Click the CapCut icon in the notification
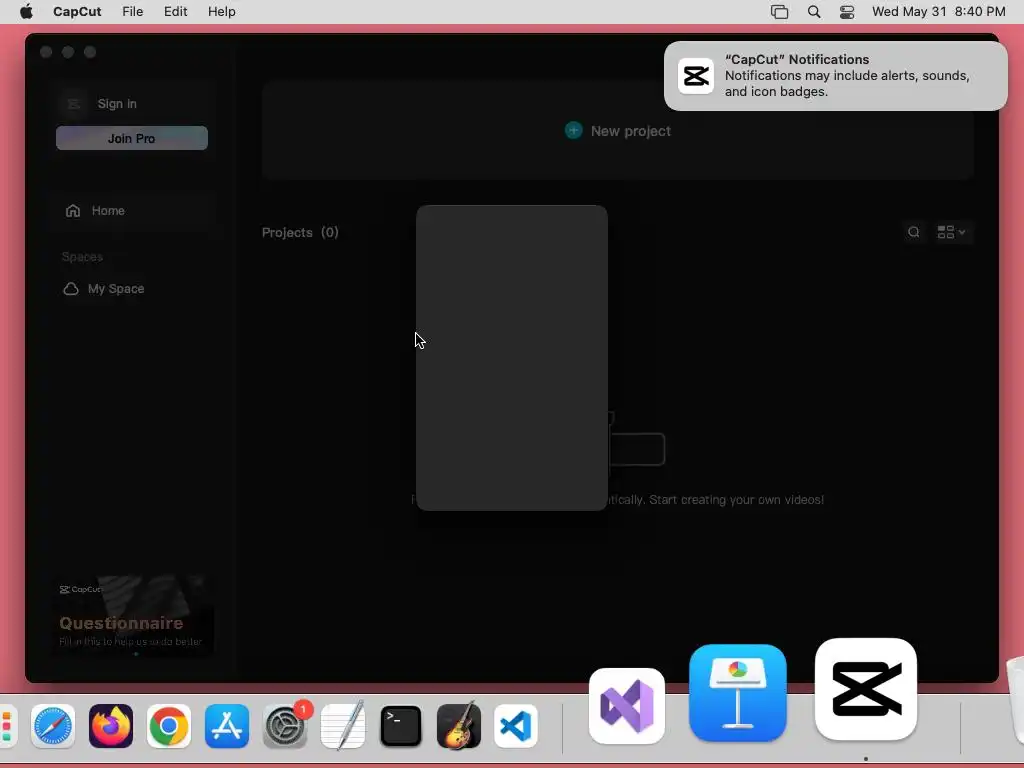 [x=696, y=76]
